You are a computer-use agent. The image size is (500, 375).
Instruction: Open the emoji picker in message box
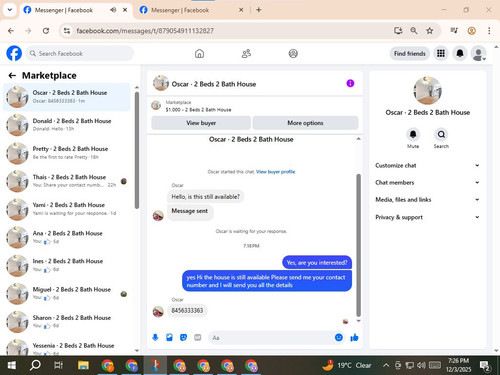339,338
